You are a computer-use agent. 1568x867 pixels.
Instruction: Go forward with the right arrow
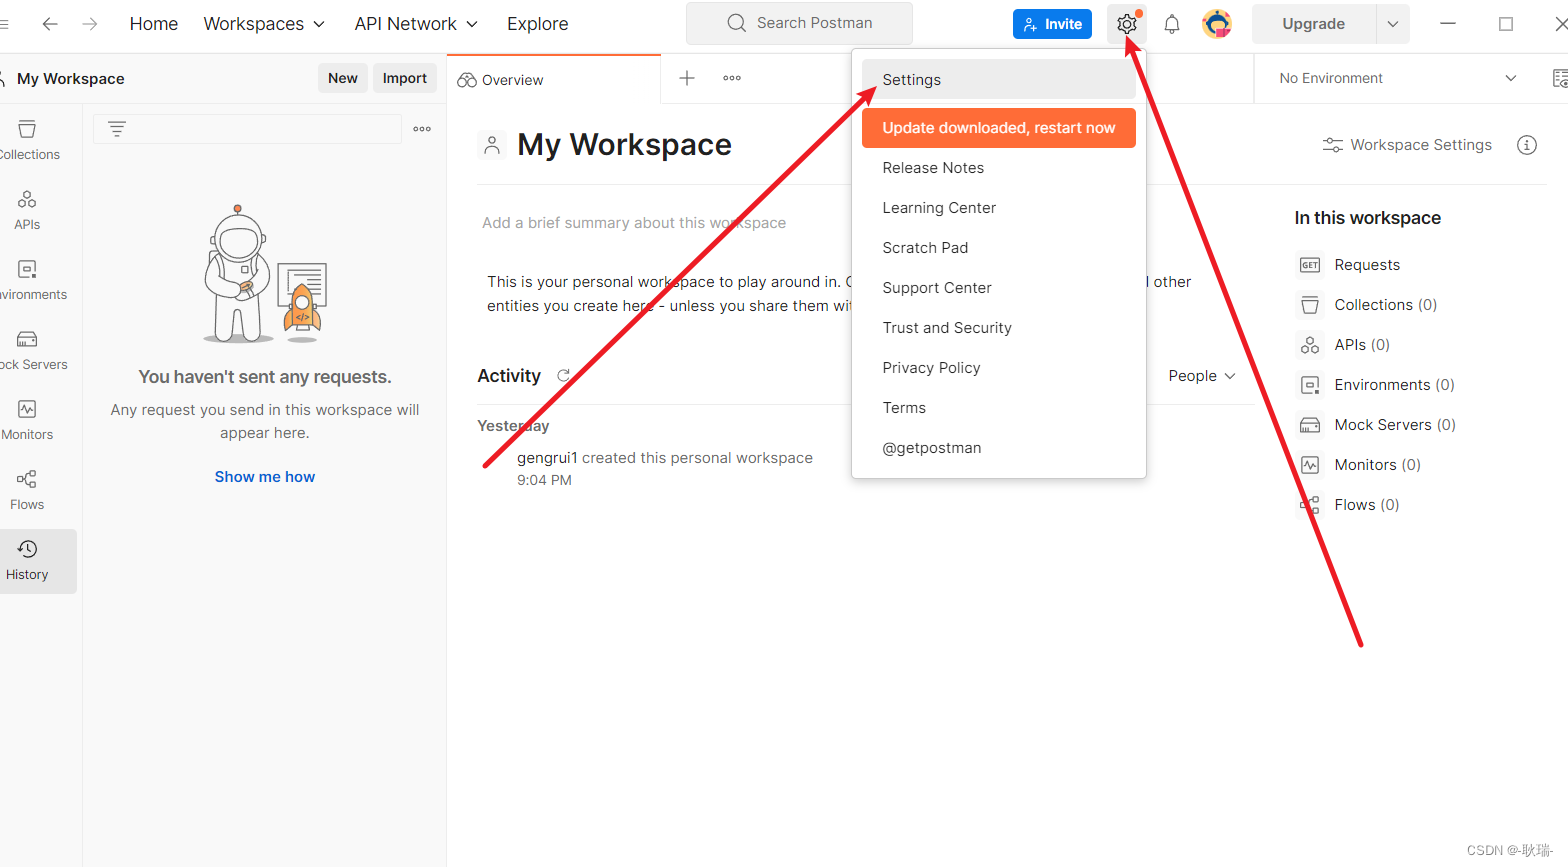(90, 24)
